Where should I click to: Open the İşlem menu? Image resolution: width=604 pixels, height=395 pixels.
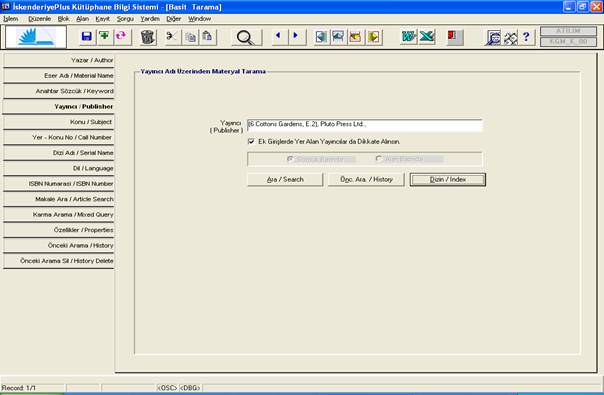(10, 18)
